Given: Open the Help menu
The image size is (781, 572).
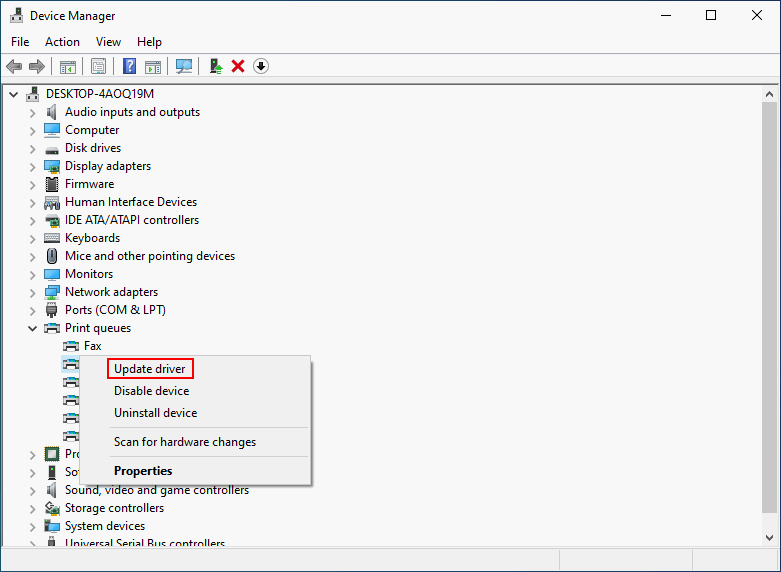Looking at the screenshot, I should [149, 42].
